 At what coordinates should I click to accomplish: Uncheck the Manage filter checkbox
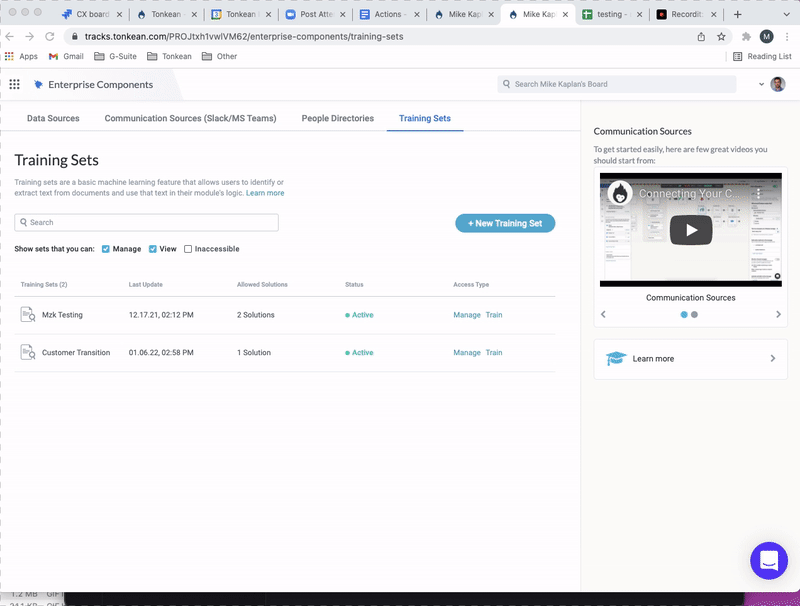tap(106, 249)
